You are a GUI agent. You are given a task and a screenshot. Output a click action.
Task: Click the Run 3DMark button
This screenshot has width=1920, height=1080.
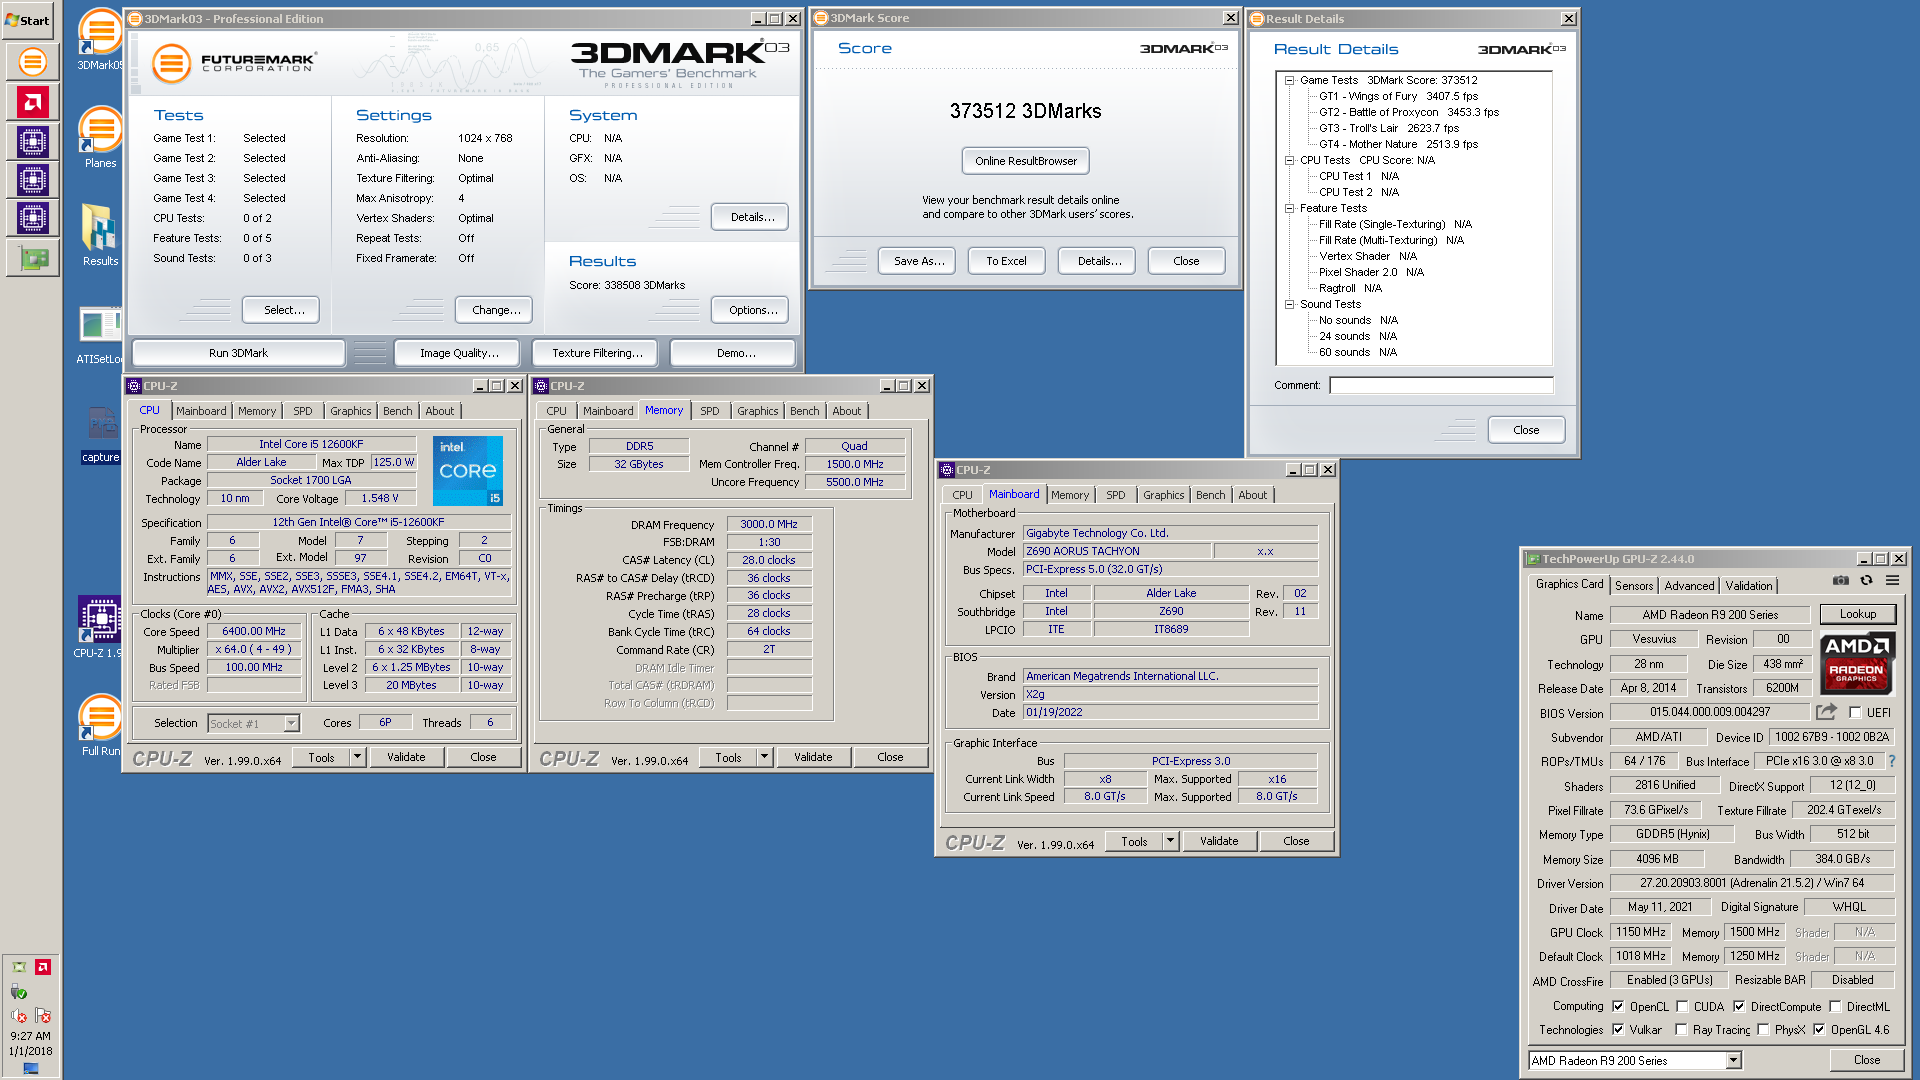pos(239,353)
